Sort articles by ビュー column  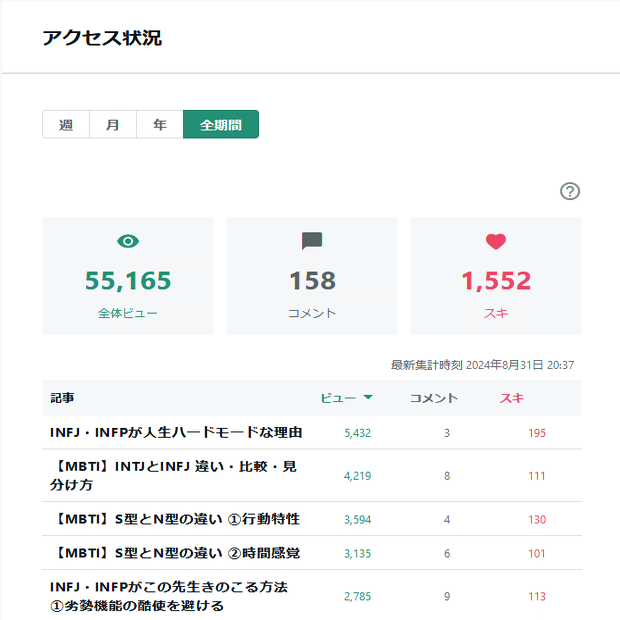pos(338,398)
